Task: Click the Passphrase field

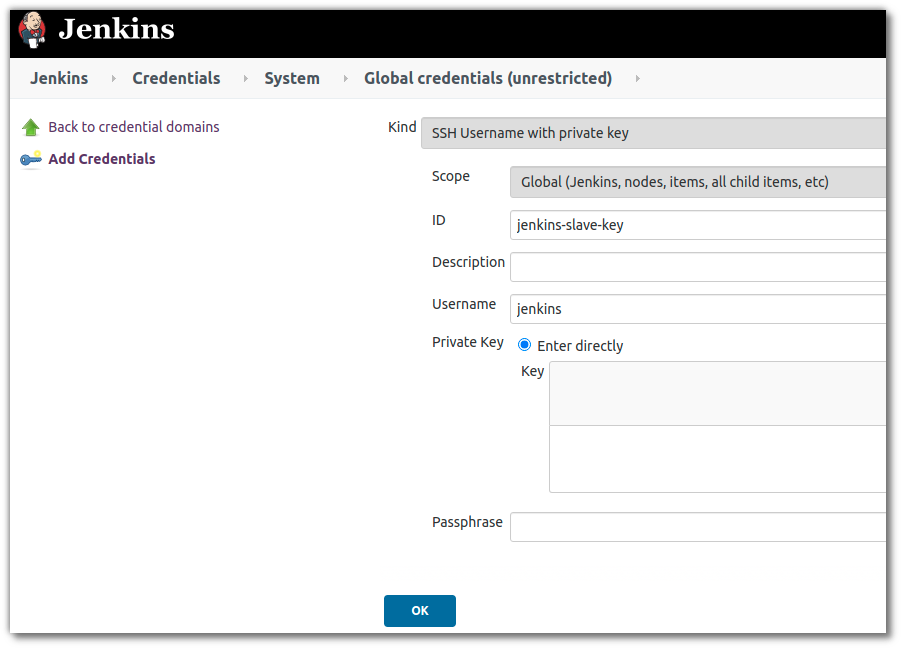Action: [697, 527]
